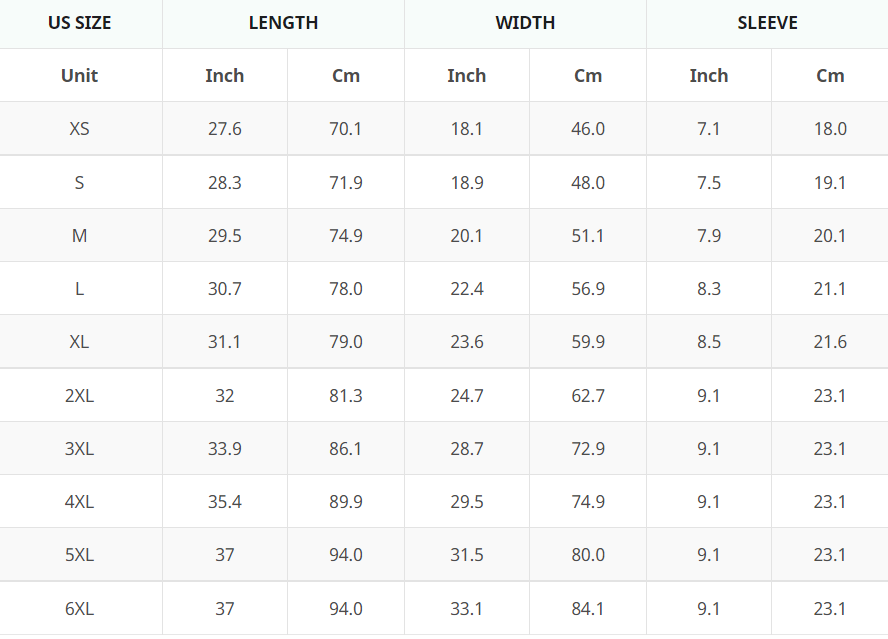Click the 33.9 length value for 3XL
The image size is (888, 639).
click(x=224, y=449)
